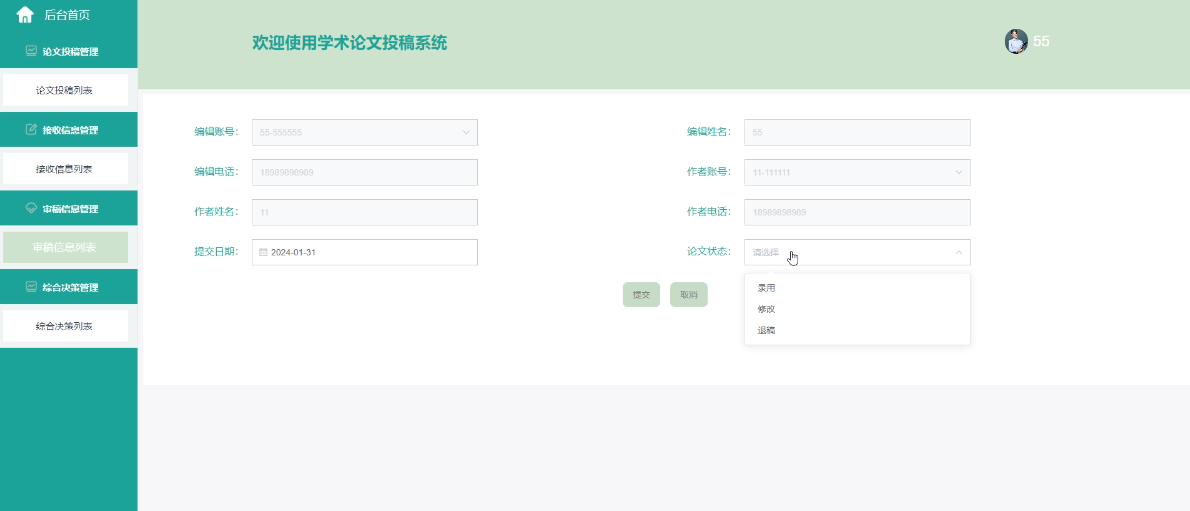The height and width of the screenshot is (511, 1190).
Task: Click the 论文状态 field label
Action: point(709,252)
